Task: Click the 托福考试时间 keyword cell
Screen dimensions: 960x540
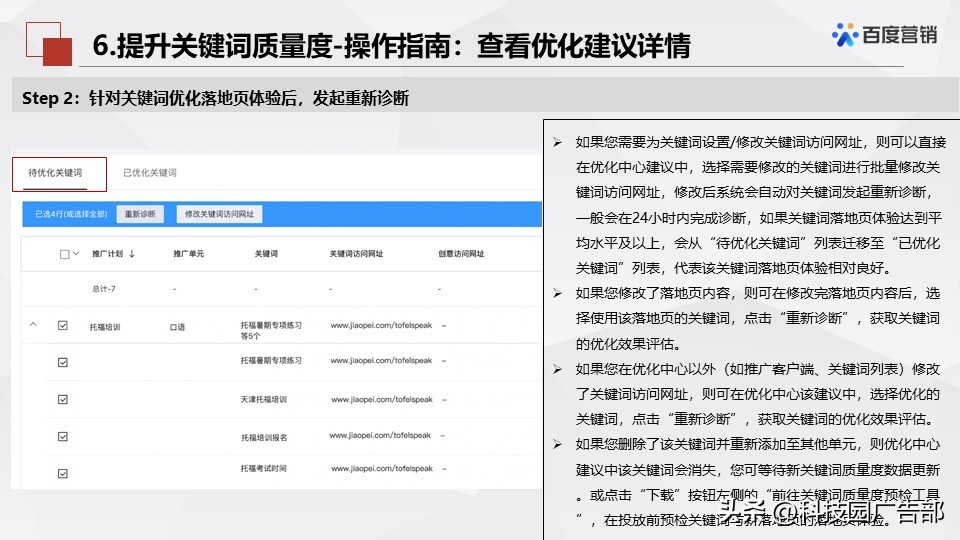Action: [263, 468]
